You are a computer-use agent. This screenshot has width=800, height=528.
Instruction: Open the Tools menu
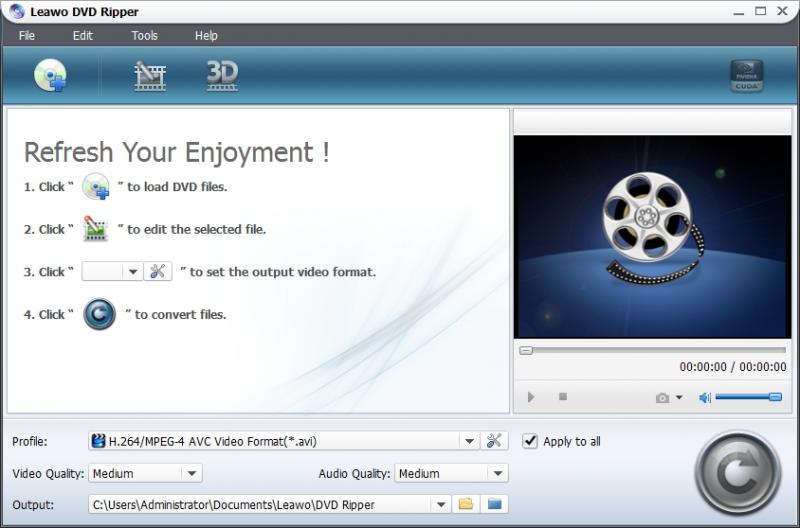point(144,35)
